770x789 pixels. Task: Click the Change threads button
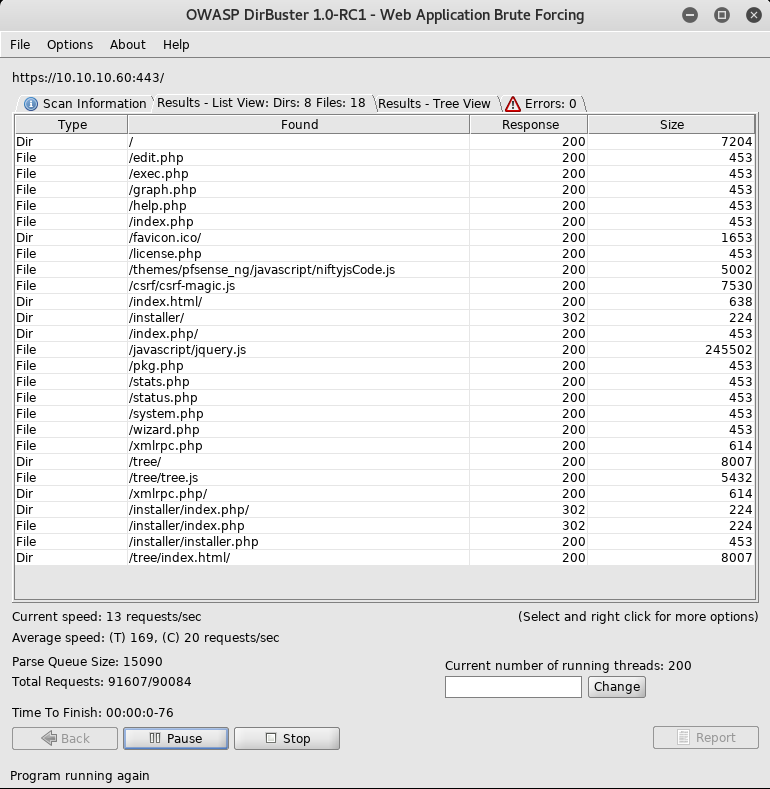tap(616, 687)
